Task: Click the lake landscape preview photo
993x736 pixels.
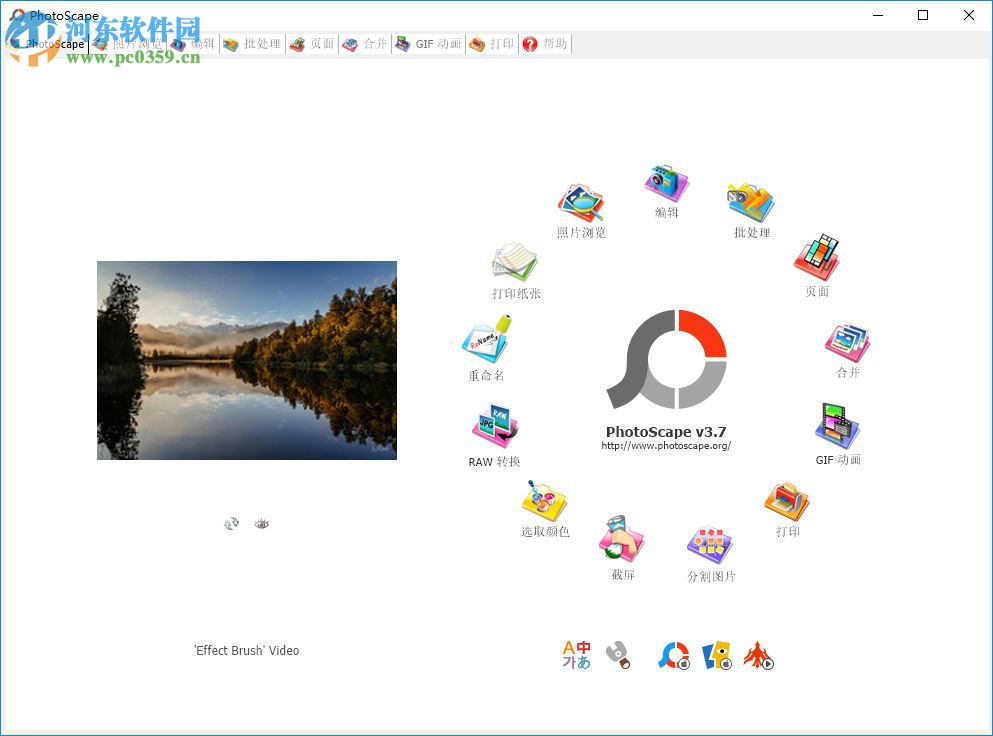Action: coord(247,360)
